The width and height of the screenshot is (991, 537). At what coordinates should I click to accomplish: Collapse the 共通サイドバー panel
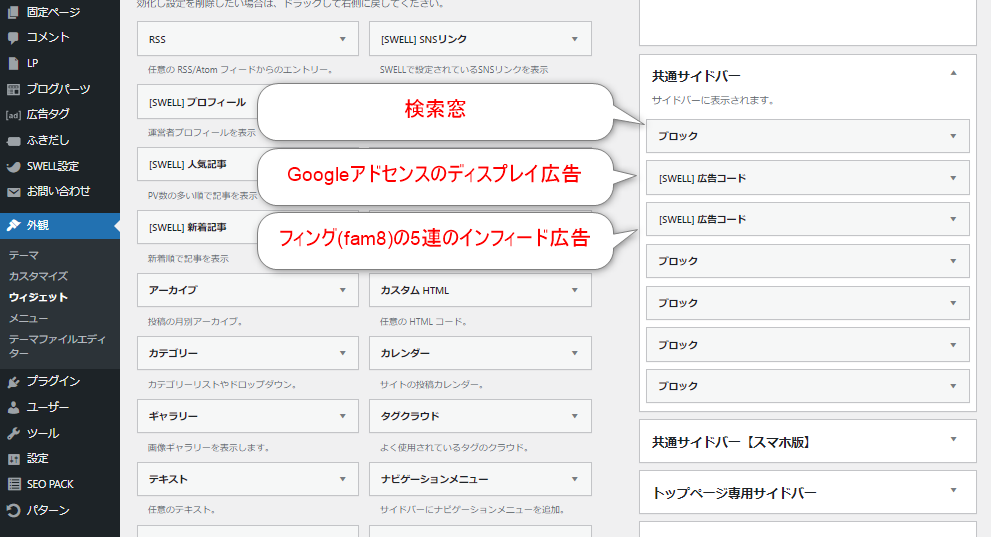click(953, 73)
